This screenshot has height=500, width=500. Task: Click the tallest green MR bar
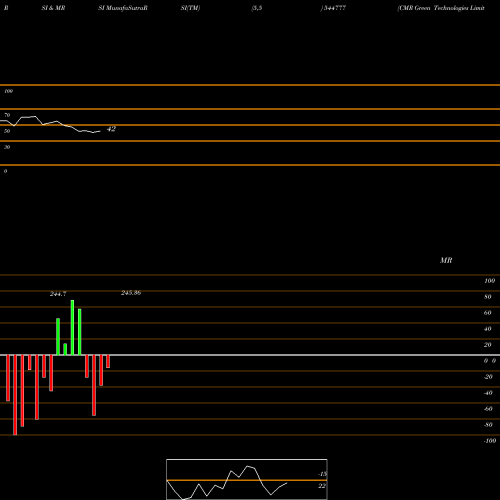click(x=72, y=328)
